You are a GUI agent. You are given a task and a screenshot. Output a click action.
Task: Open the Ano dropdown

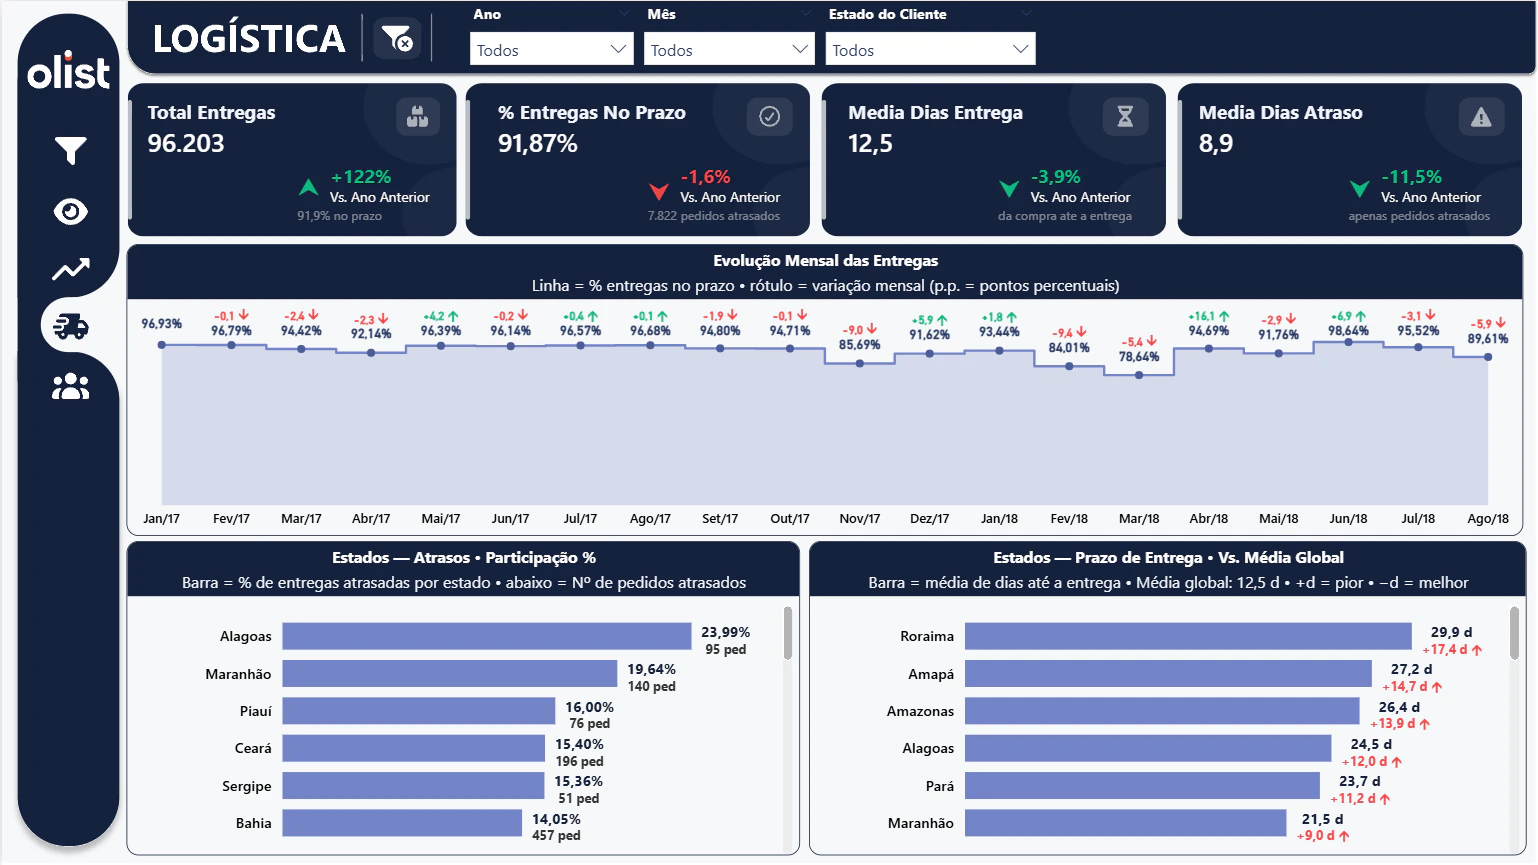tap(552, 49)
